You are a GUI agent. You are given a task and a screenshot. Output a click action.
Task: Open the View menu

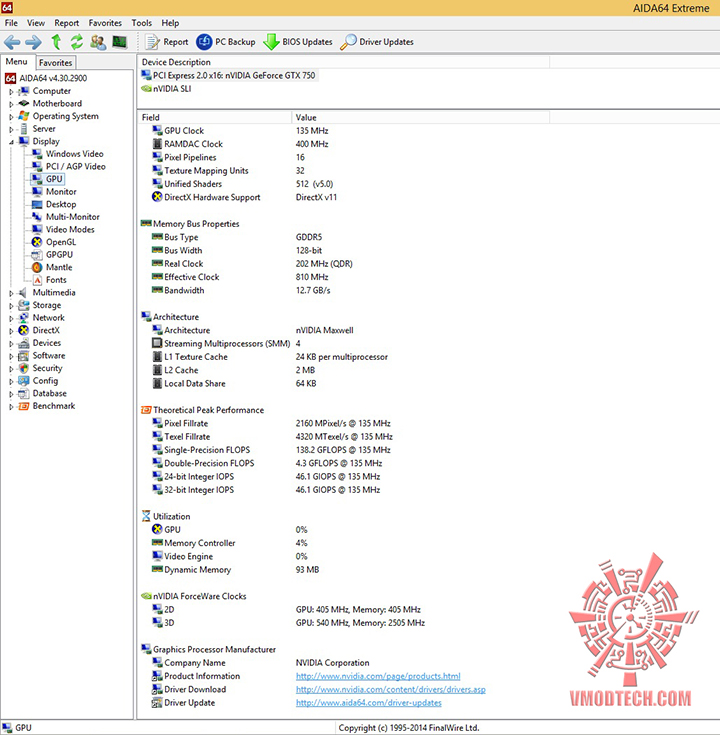(36, 23)
